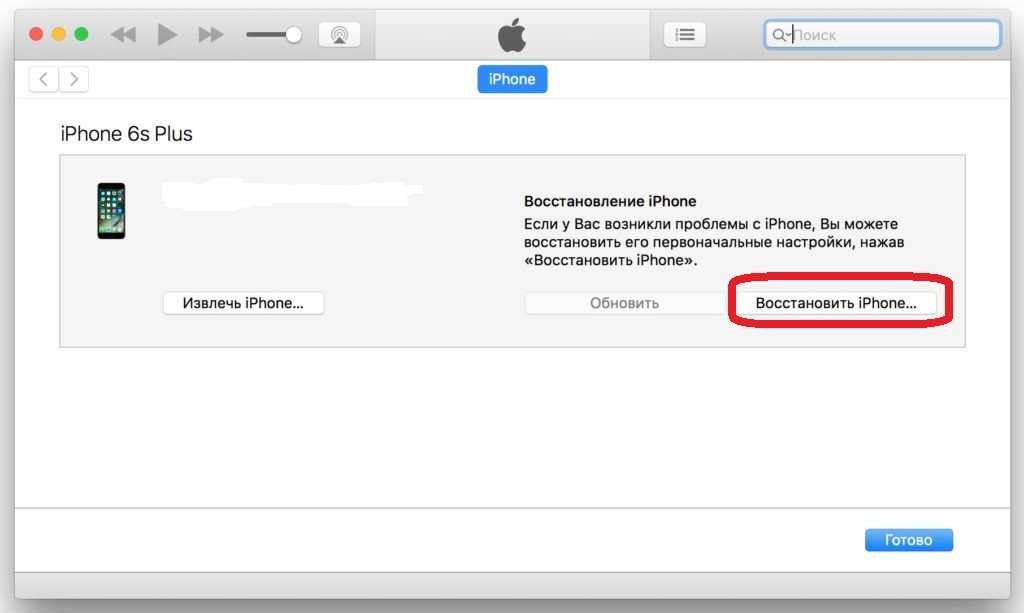Adjust the volume slider knob
The width and height of the screenshot is (1024, 613).
coord(294,35)
